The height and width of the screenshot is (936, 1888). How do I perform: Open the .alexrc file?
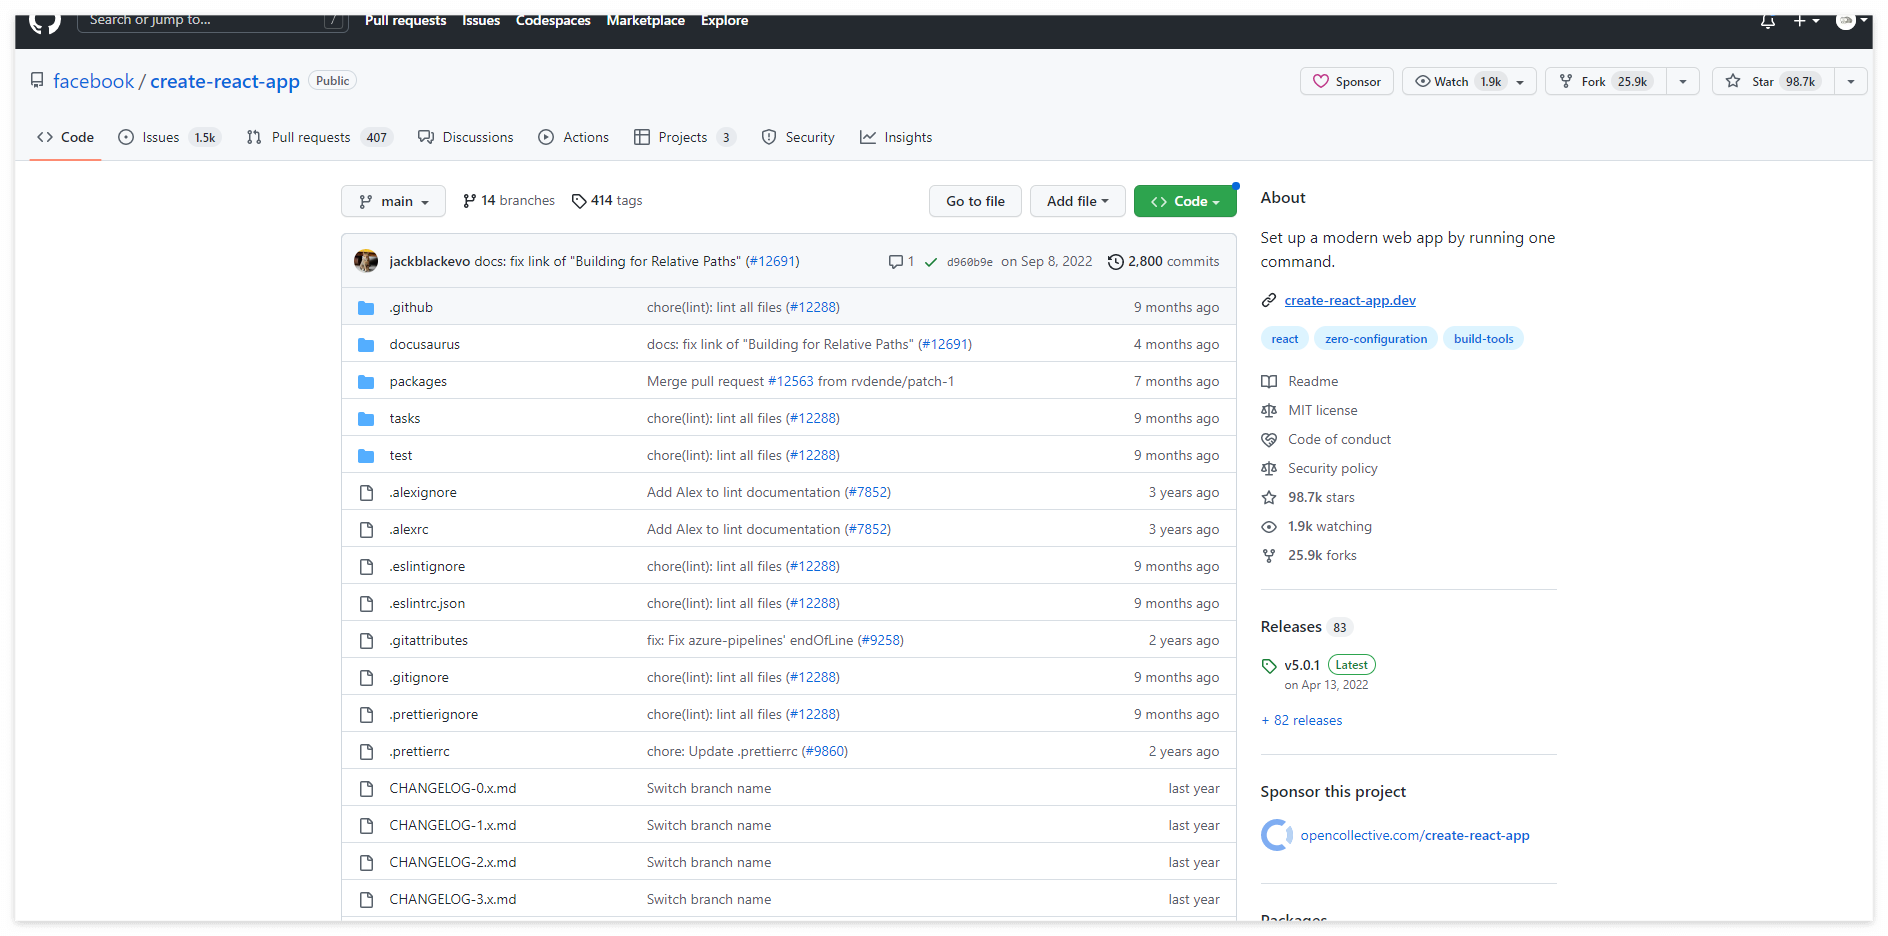pyautogui.click(x=409, y=529)
